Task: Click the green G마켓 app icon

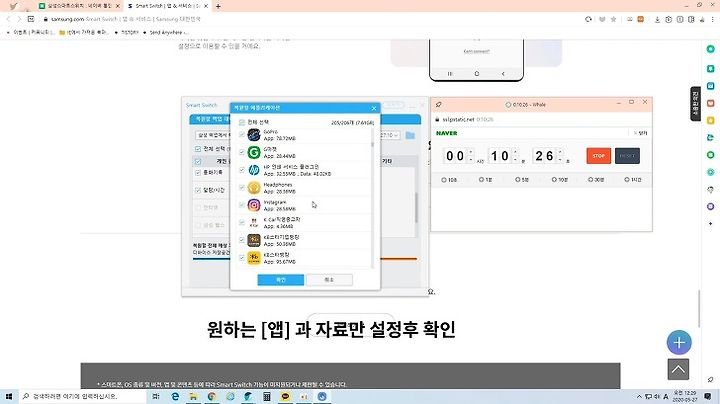Action: [254, 152]
